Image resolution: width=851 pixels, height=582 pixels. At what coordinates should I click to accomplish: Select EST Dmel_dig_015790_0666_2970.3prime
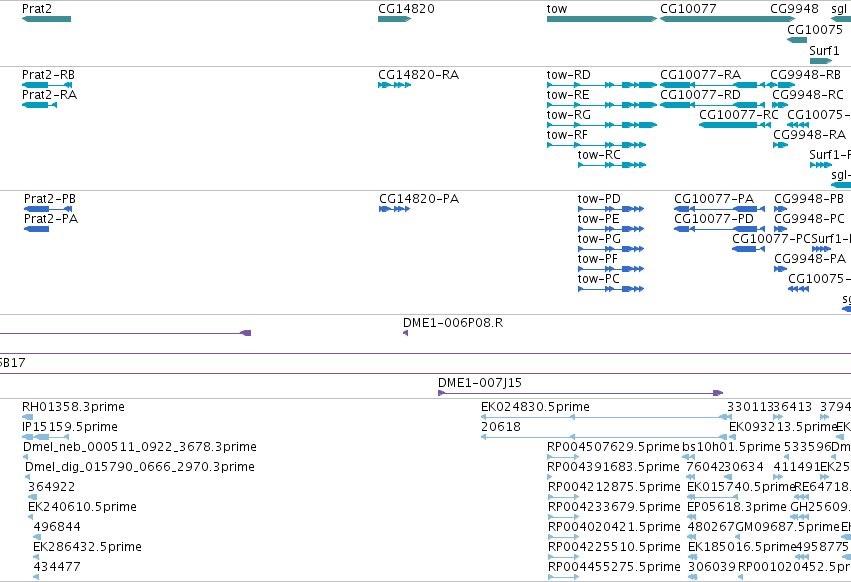click(x=28, y=477)
